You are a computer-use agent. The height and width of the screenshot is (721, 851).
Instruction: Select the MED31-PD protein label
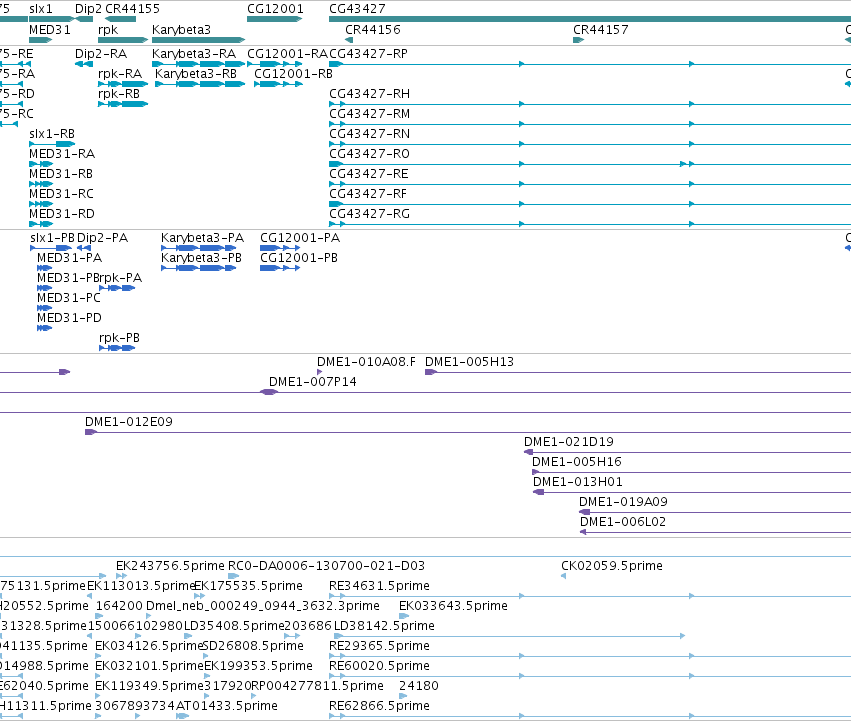tap(69, 319)
